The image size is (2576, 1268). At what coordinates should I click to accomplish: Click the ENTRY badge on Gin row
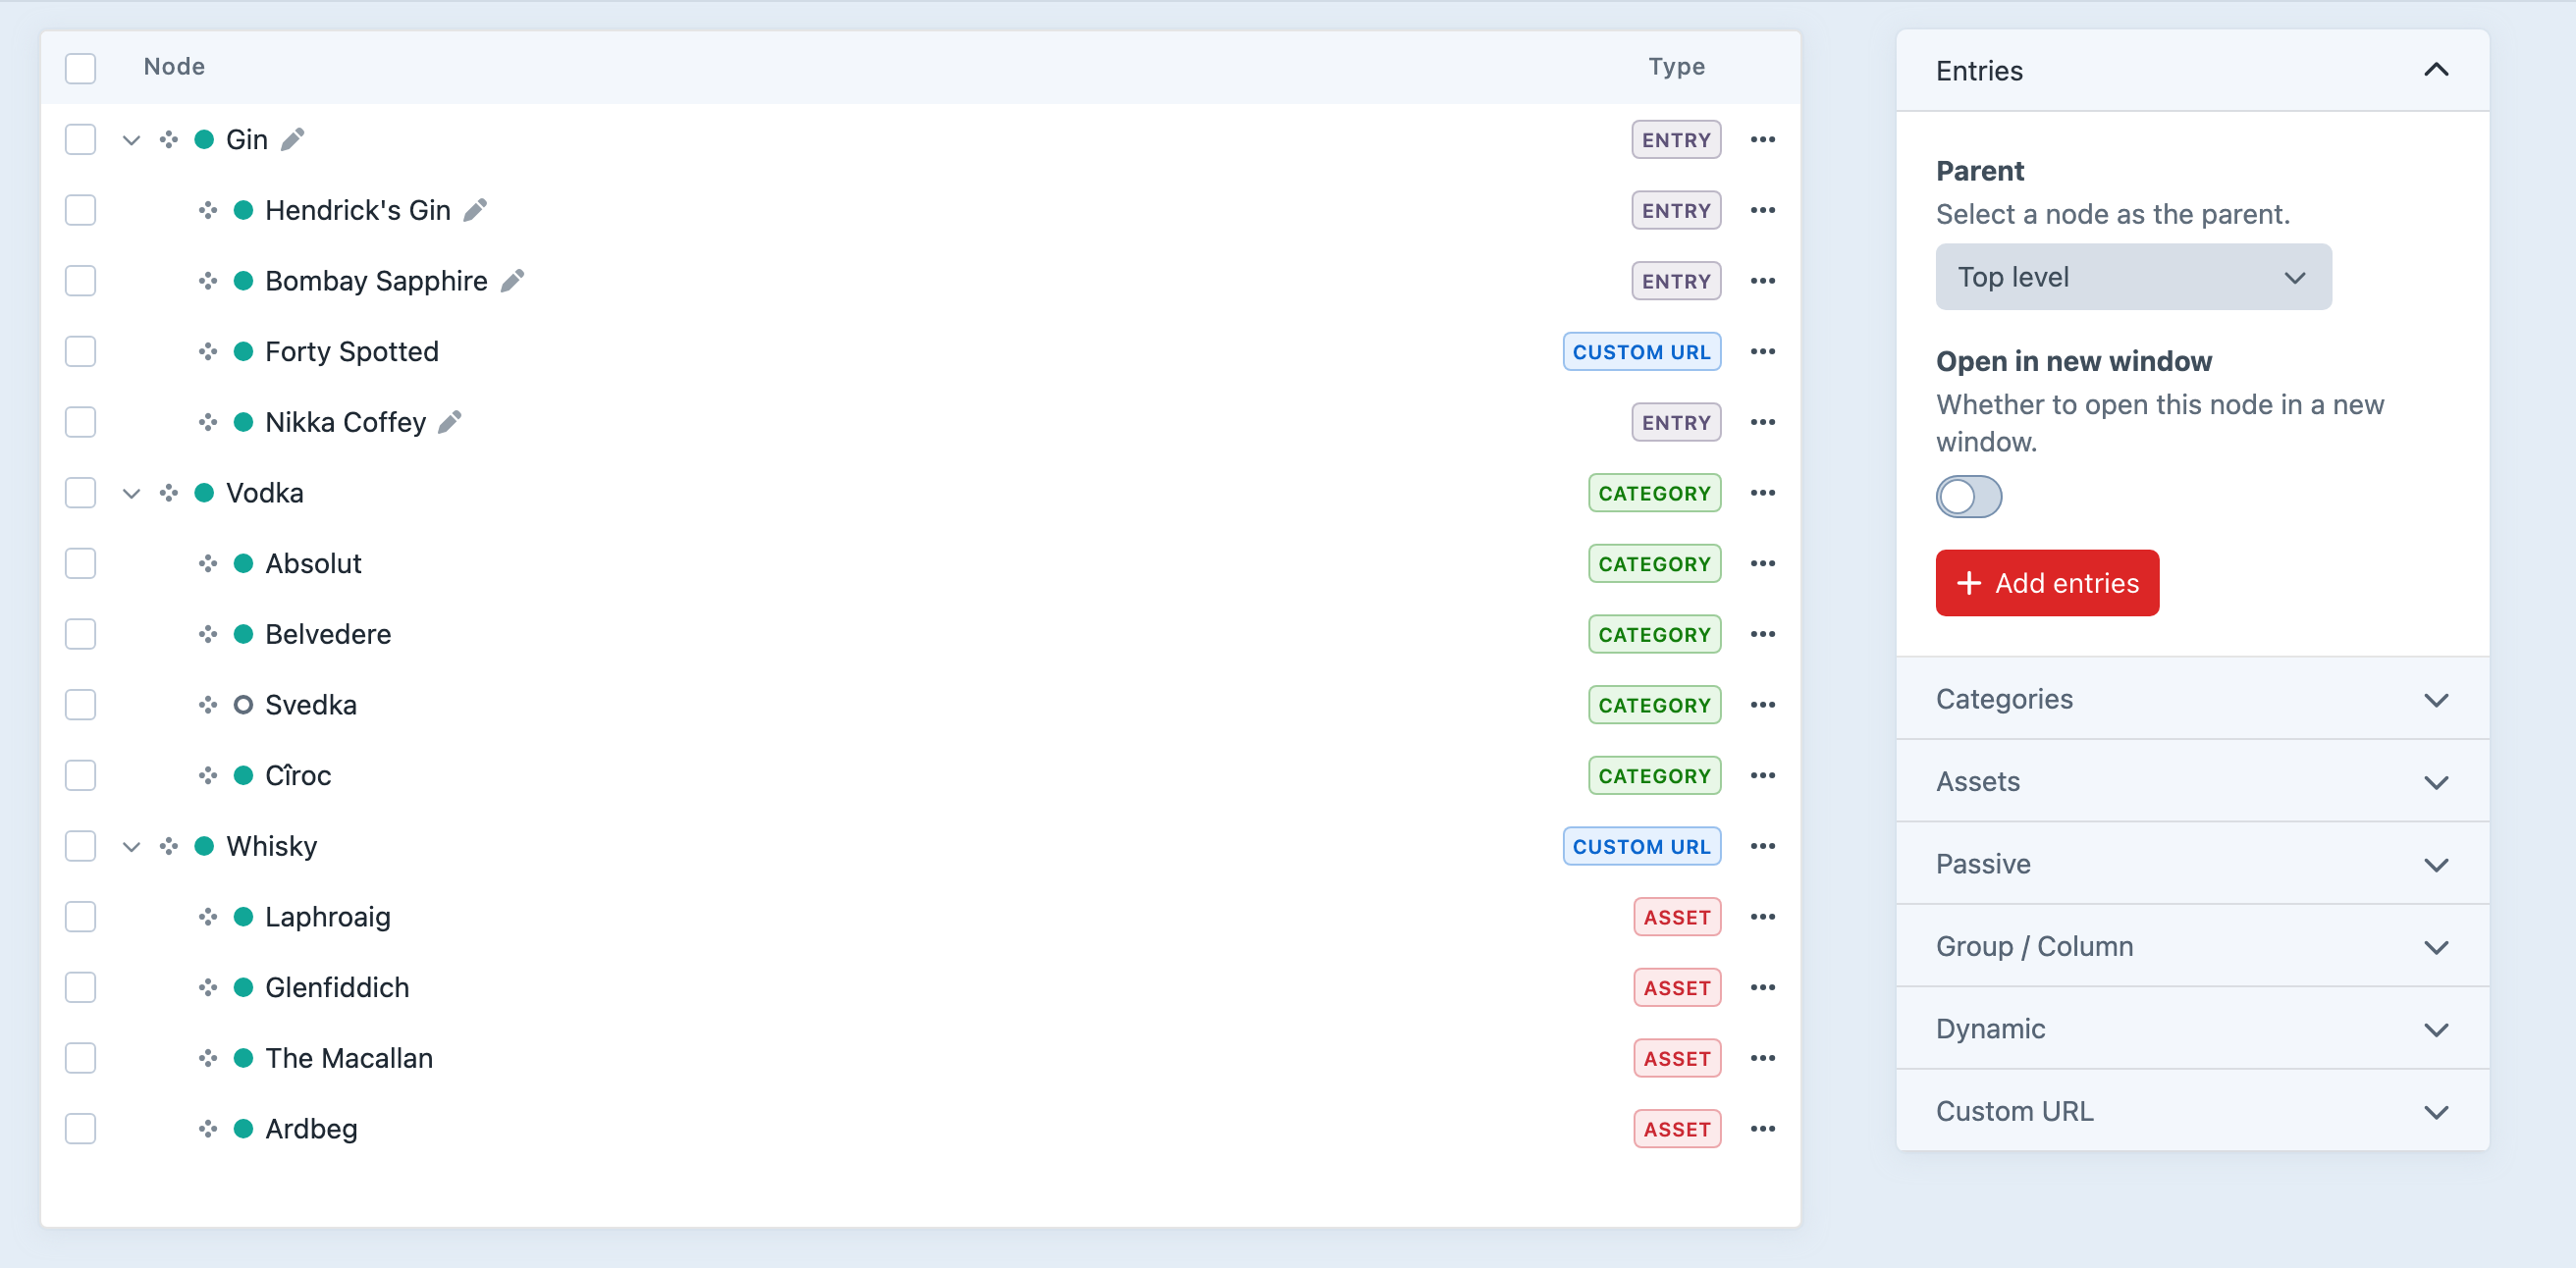tap(1676, 140)
